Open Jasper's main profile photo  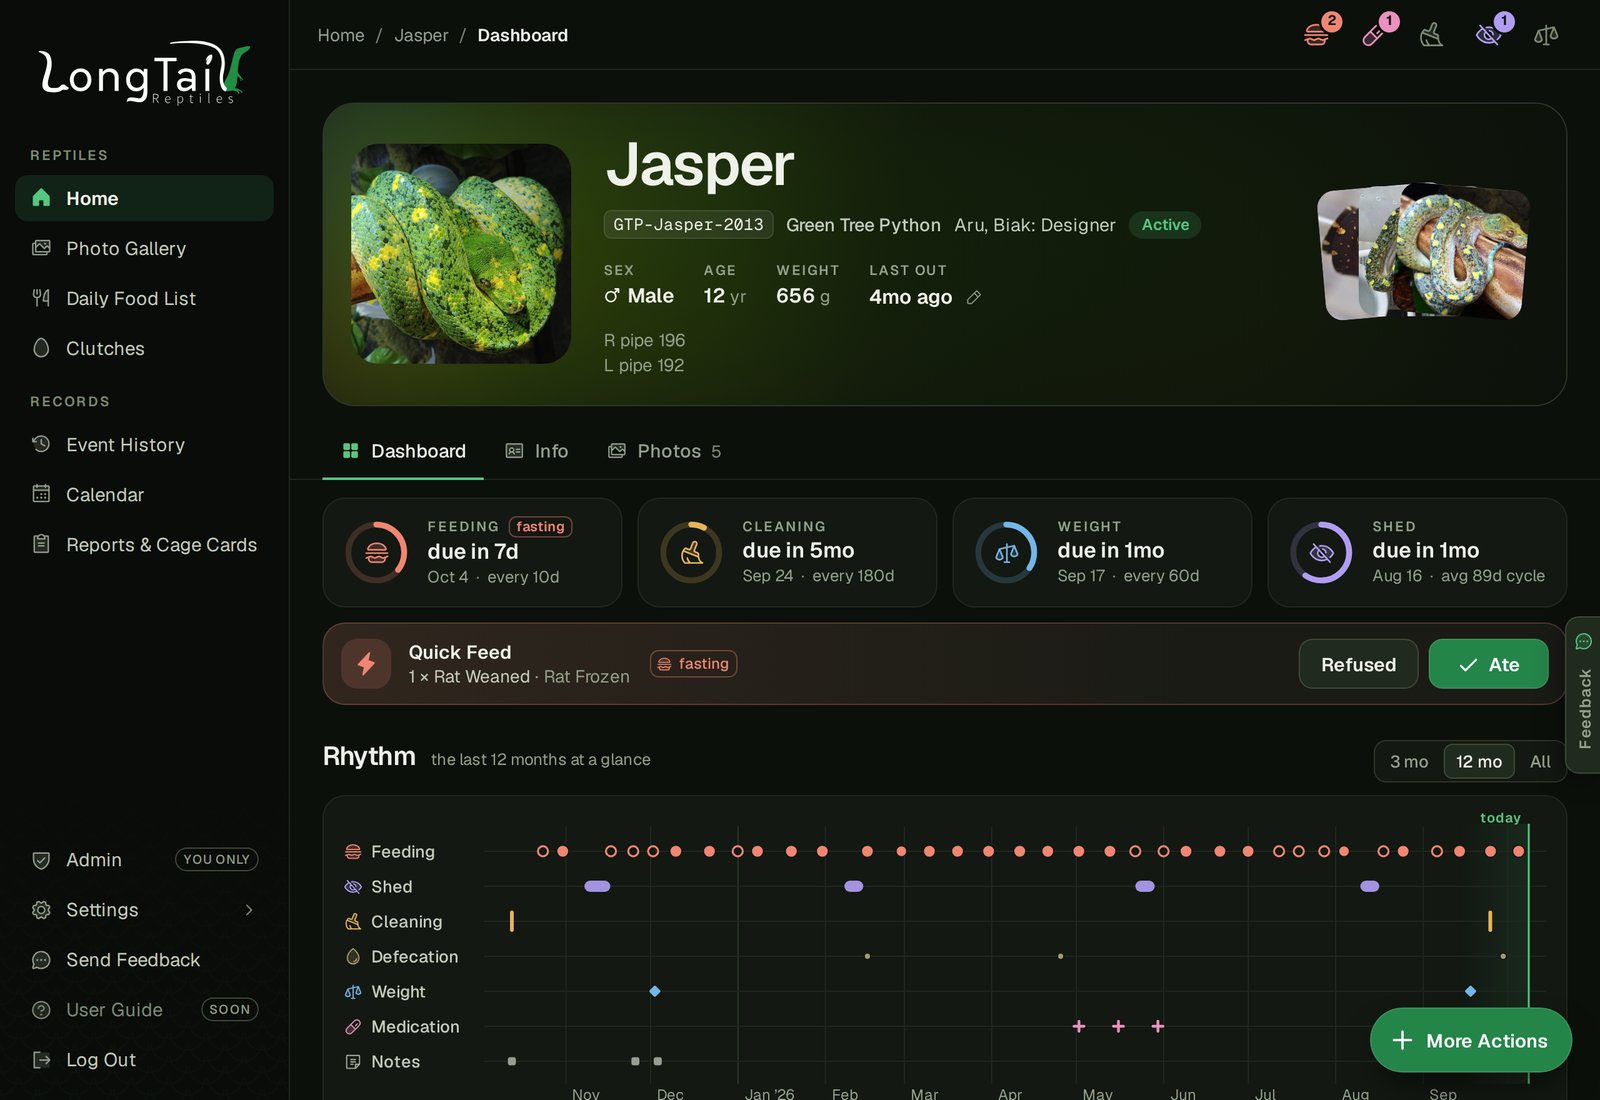[x=461, y=254]
